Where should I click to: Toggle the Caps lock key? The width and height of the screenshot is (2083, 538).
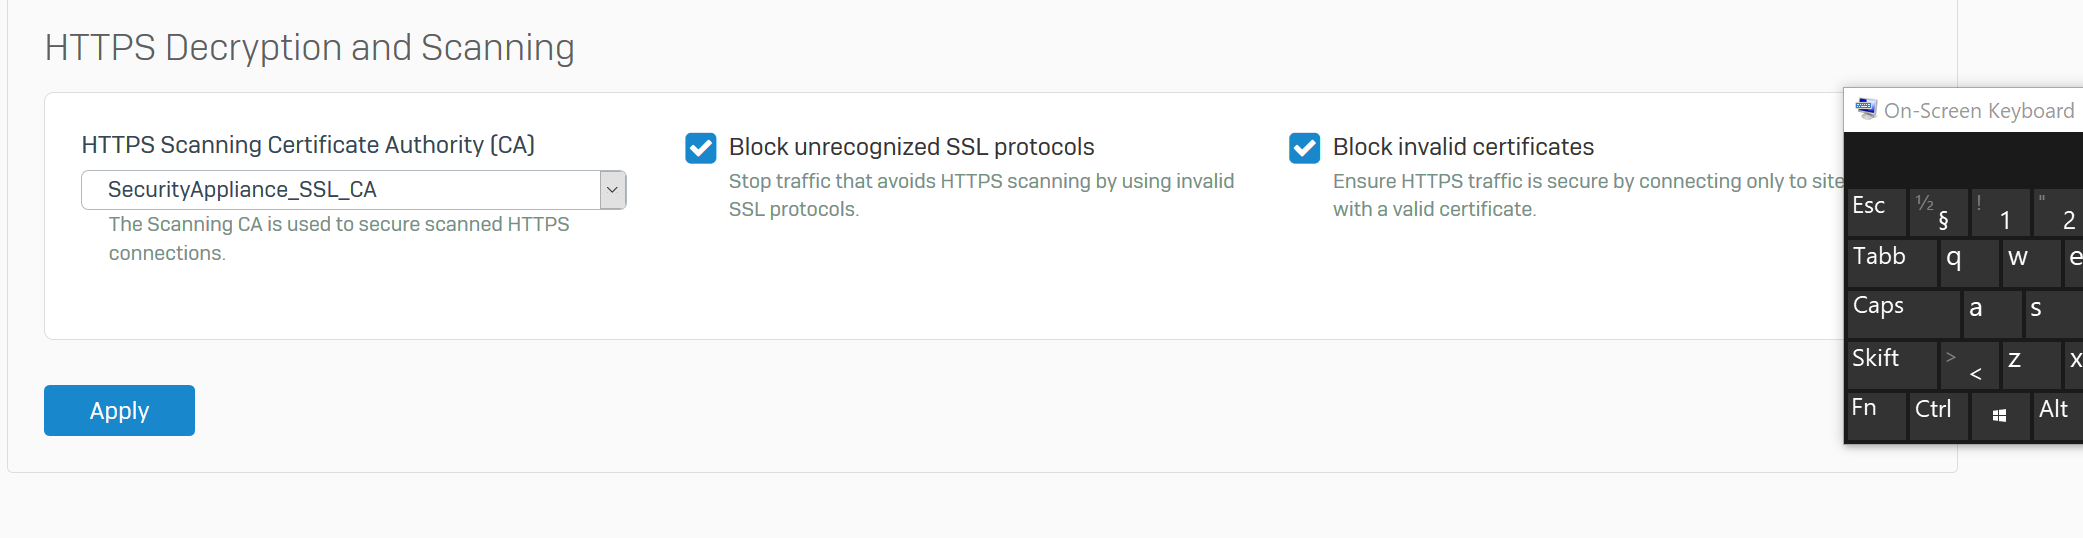[1904, 314]
